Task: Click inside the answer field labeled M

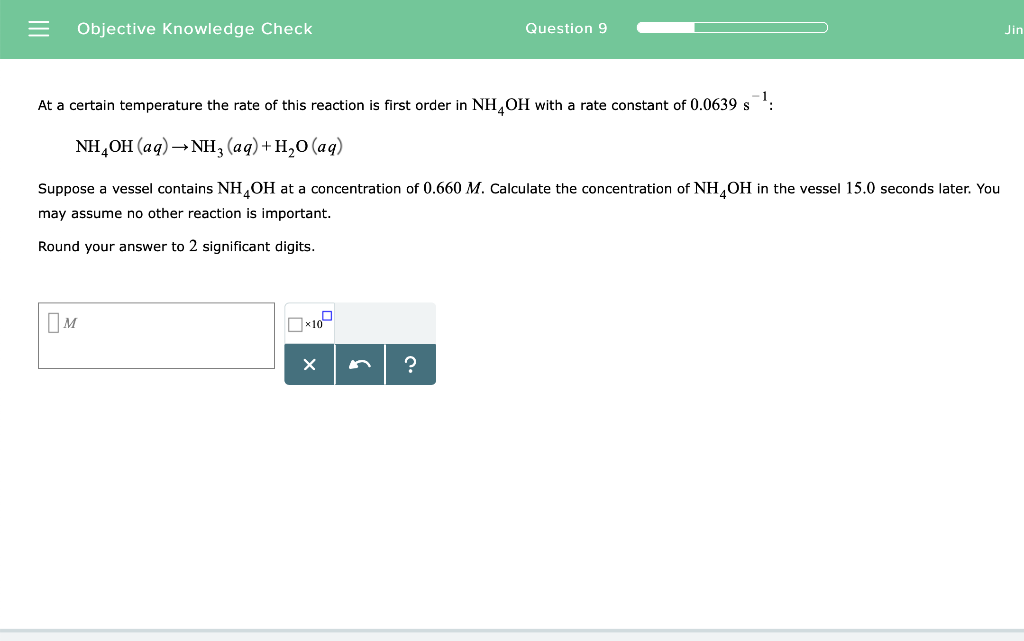Action: point(156,335)
